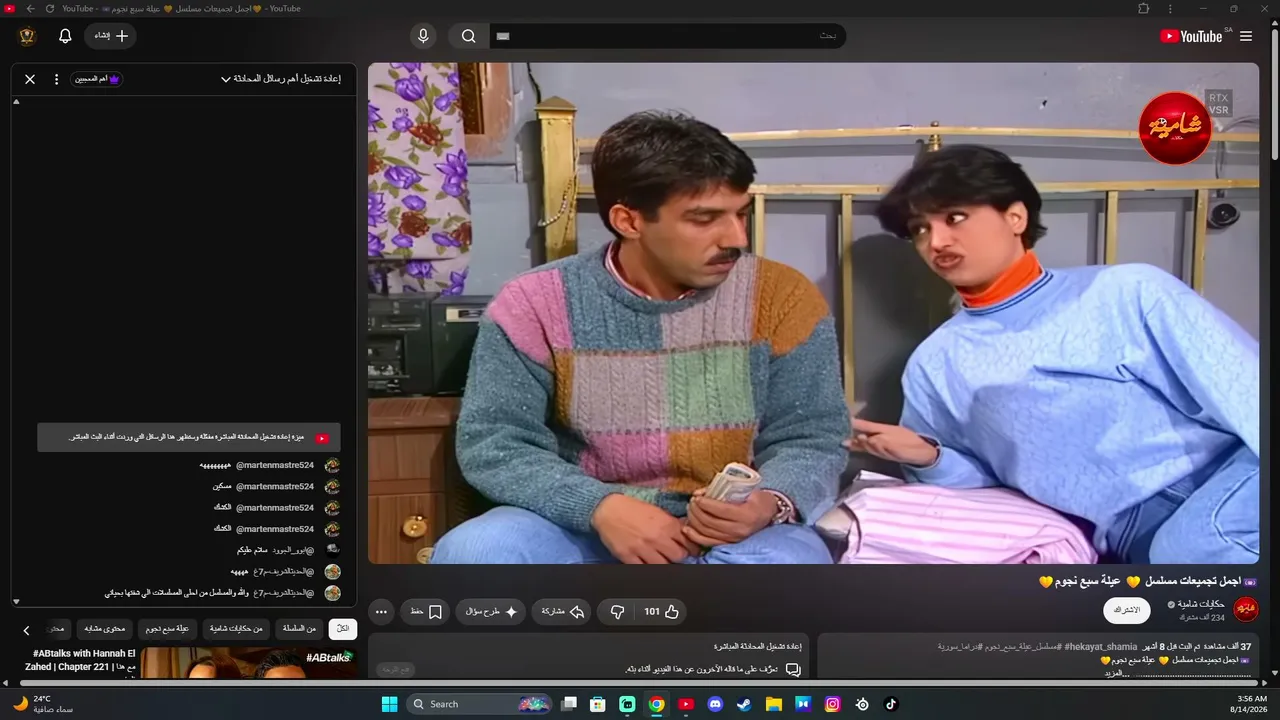Image resolution: width=1280 pixels, height=720 pixels.
Task: Select the محتوى مشابه filter chip
Action: pyautogui.click(x=104, y=629)
